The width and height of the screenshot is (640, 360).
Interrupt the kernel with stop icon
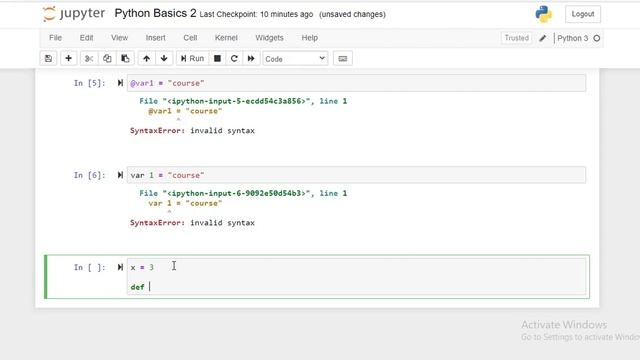pyautogui.click(x=218, y=58)
